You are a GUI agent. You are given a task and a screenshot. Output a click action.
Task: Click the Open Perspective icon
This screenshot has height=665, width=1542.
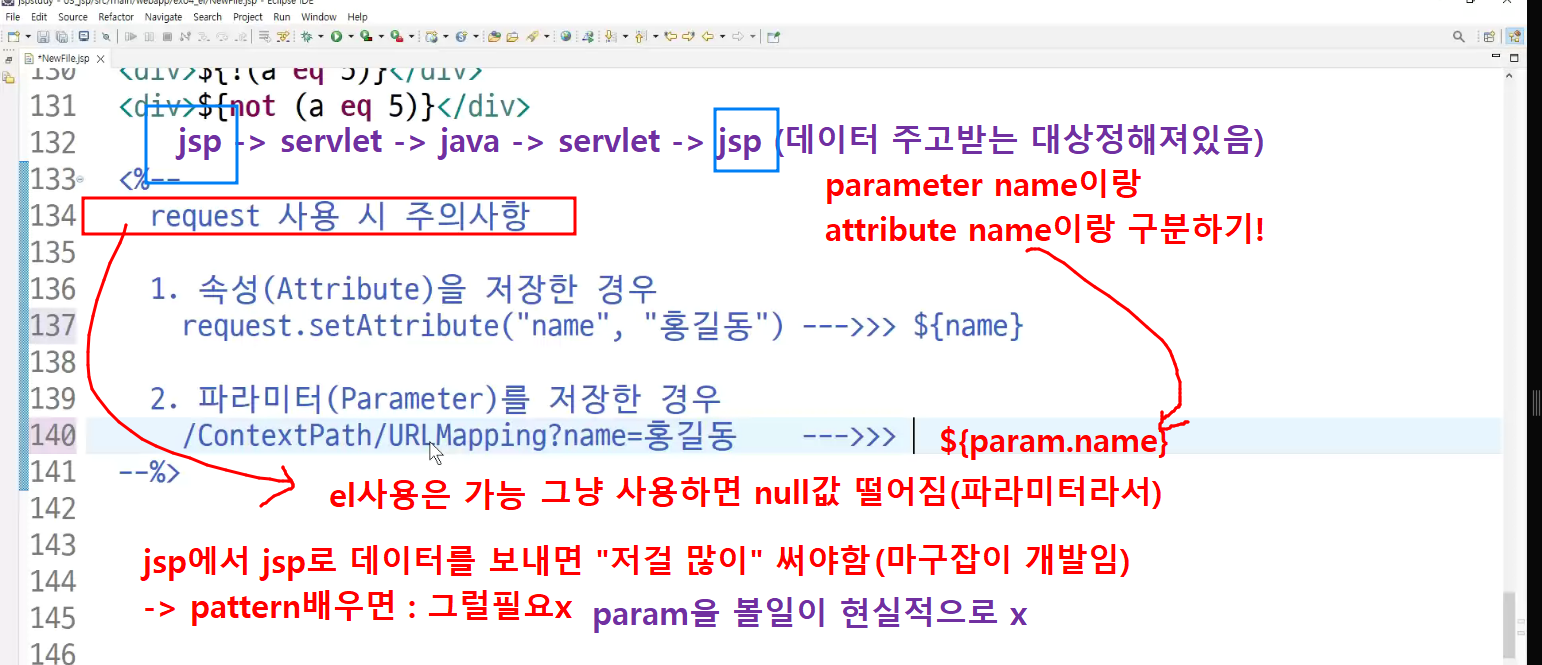point(1490,37)
